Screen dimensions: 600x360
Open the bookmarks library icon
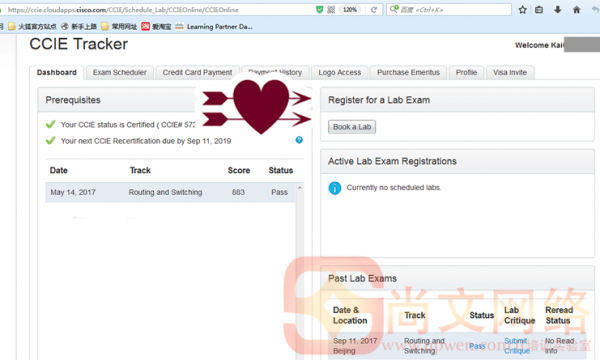pyautogui.click(x=539, y=10)
